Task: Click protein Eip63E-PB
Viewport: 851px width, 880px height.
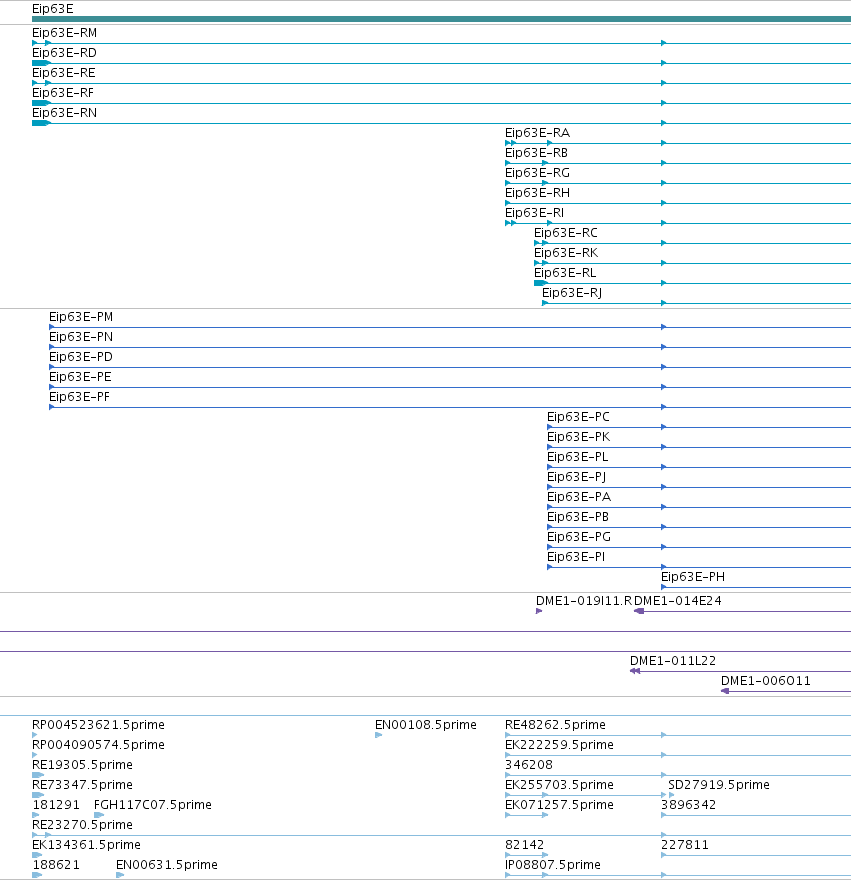Action: tap(578, 517)
